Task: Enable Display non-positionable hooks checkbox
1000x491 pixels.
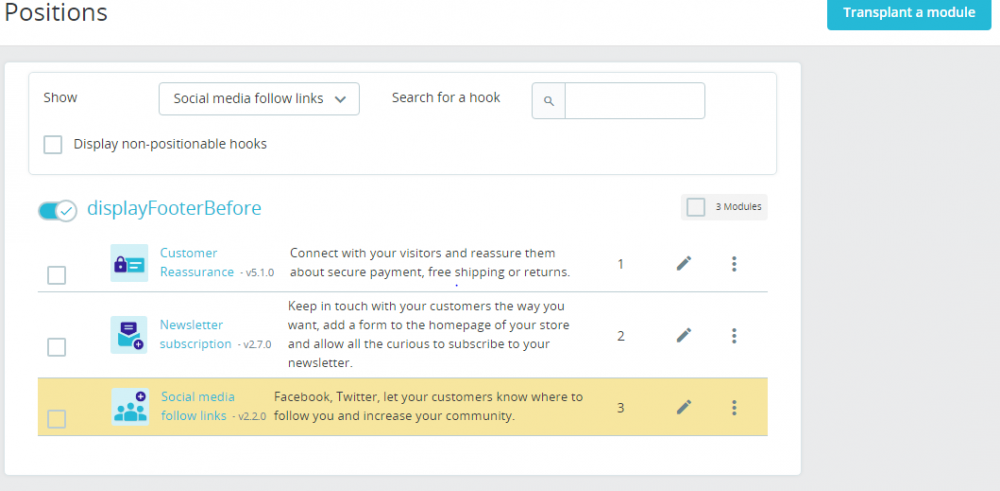Action: point(53,145)
